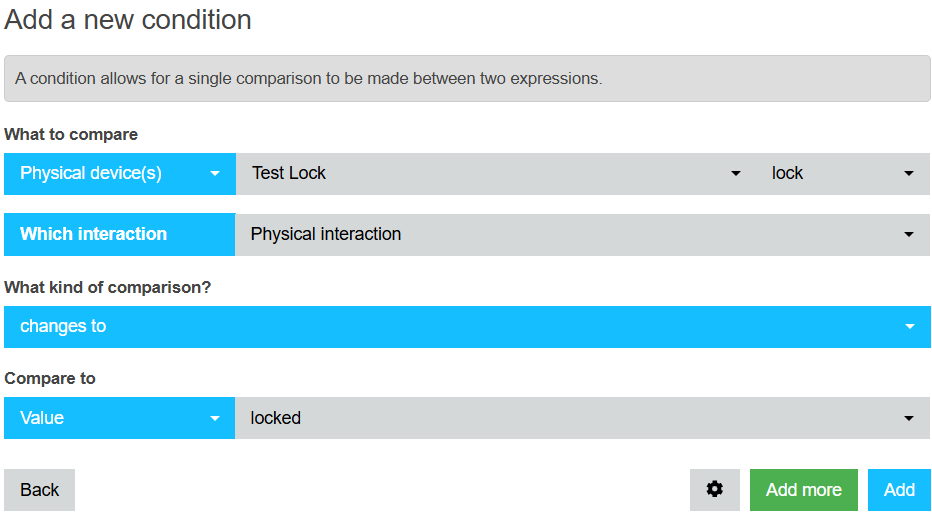Click the 'What kind of comparison?' label
The image size is (932, 522).
click(108, 287)
